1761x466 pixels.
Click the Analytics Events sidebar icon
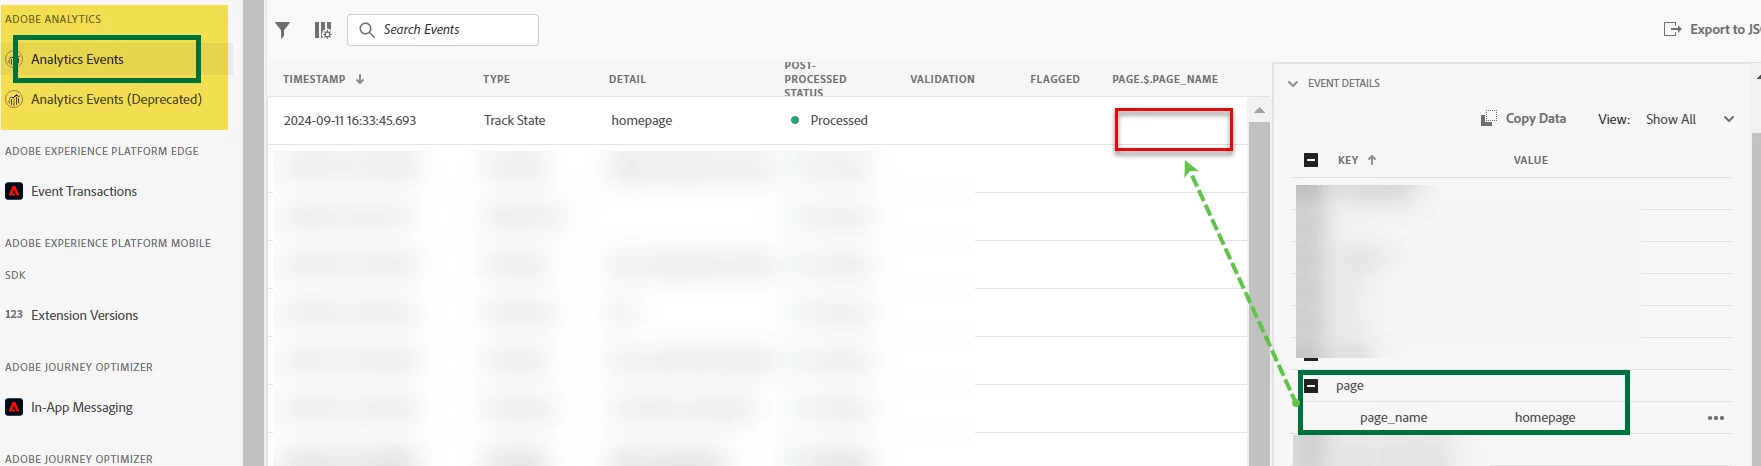[14, 59]
